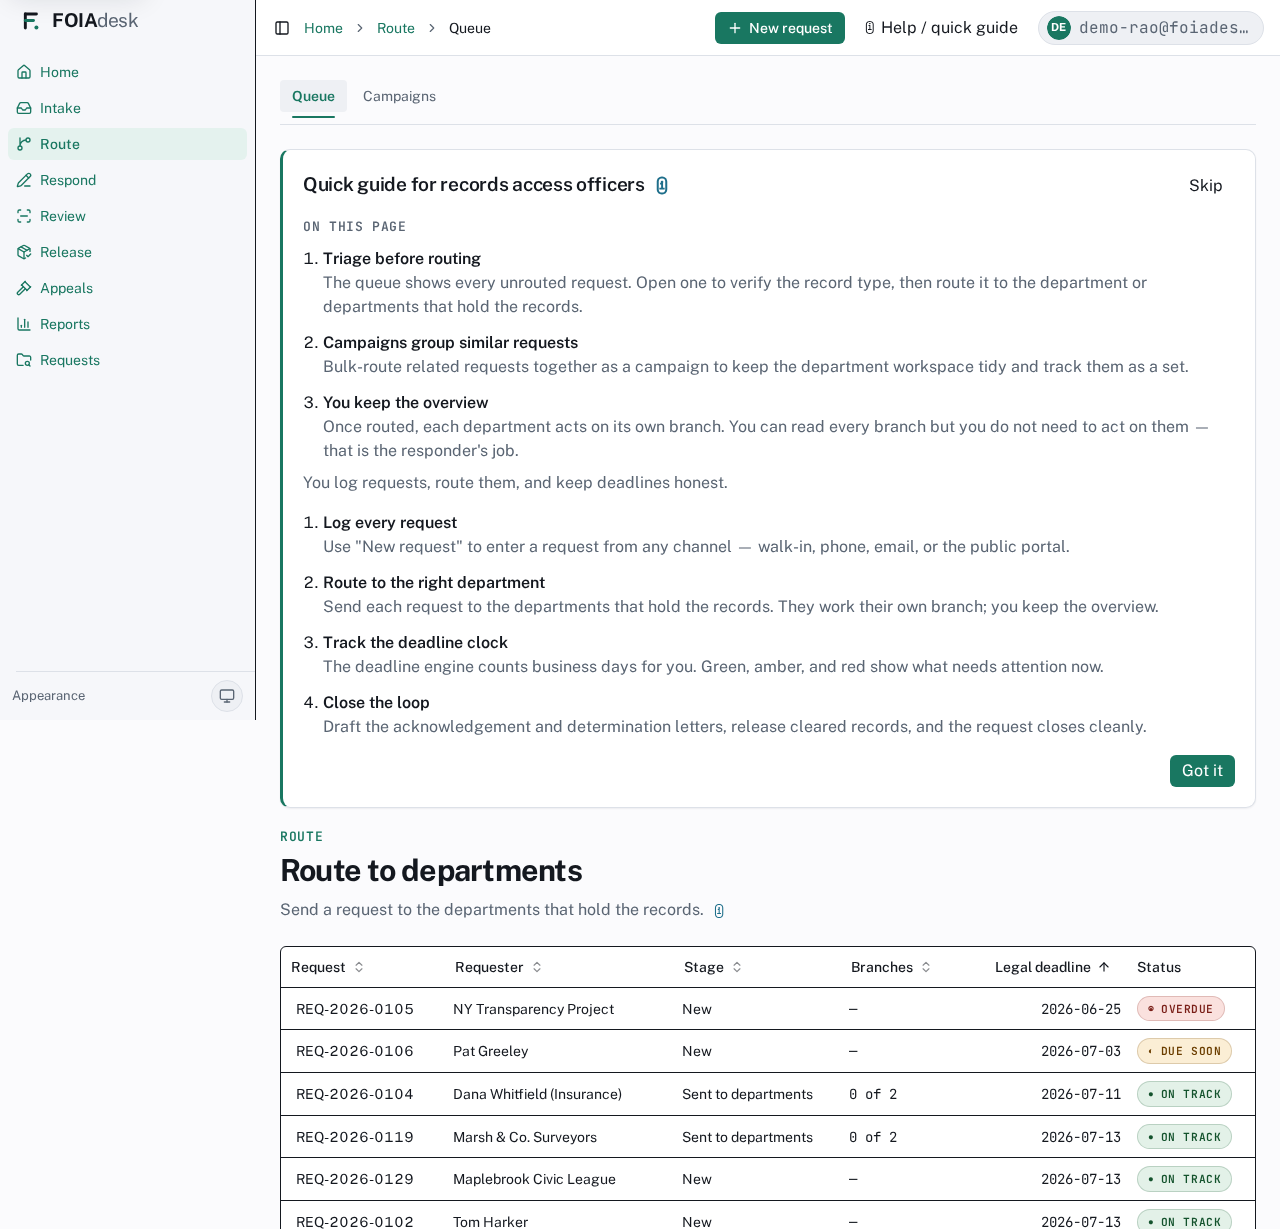Click the Appearance theme monitor icon
The image size is (1280, 1229).
pos(227,696)
